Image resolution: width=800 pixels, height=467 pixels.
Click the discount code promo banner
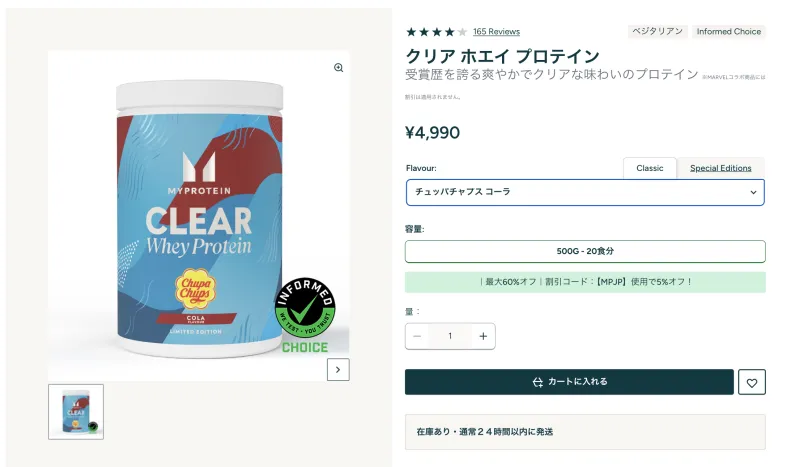(585, 282)
